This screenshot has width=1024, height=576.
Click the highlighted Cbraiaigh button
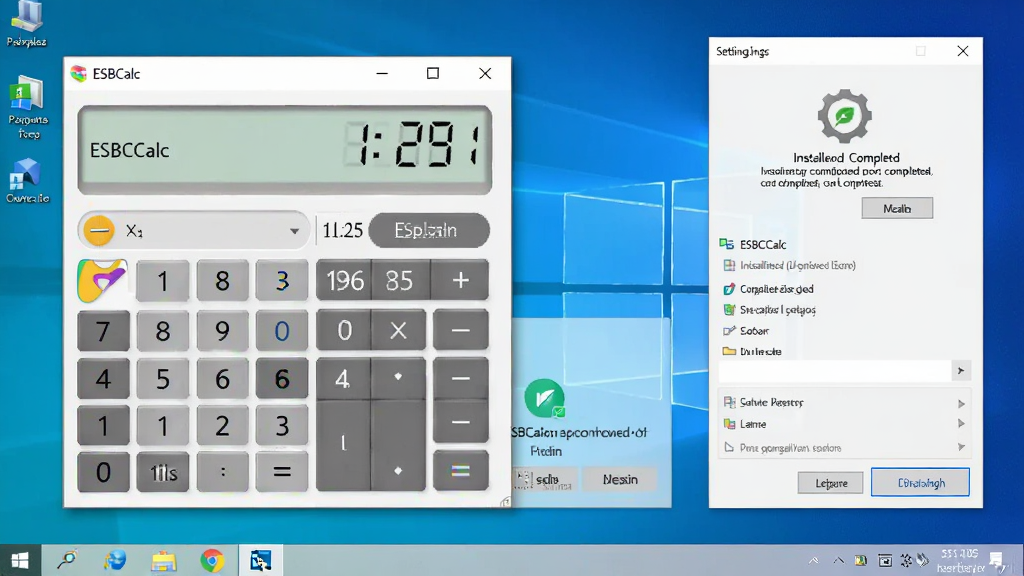(x=920, y=483)
